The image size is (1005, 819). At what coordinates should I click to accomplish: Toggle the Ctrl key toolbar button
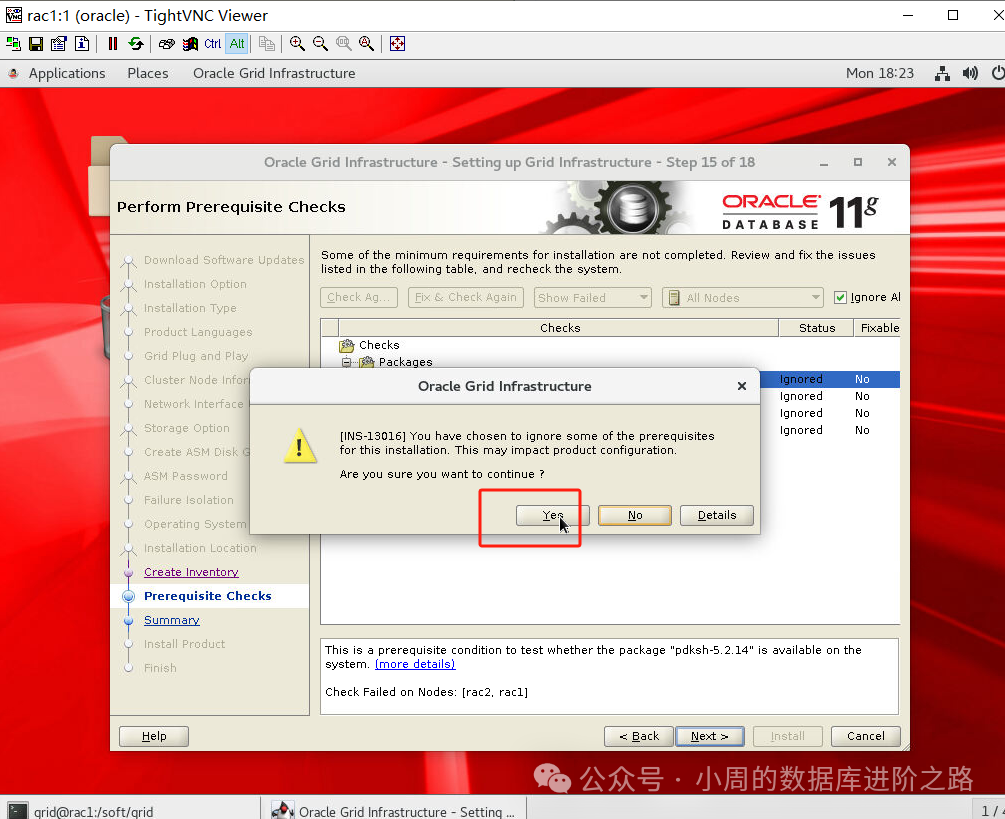[x=213, y=44]
